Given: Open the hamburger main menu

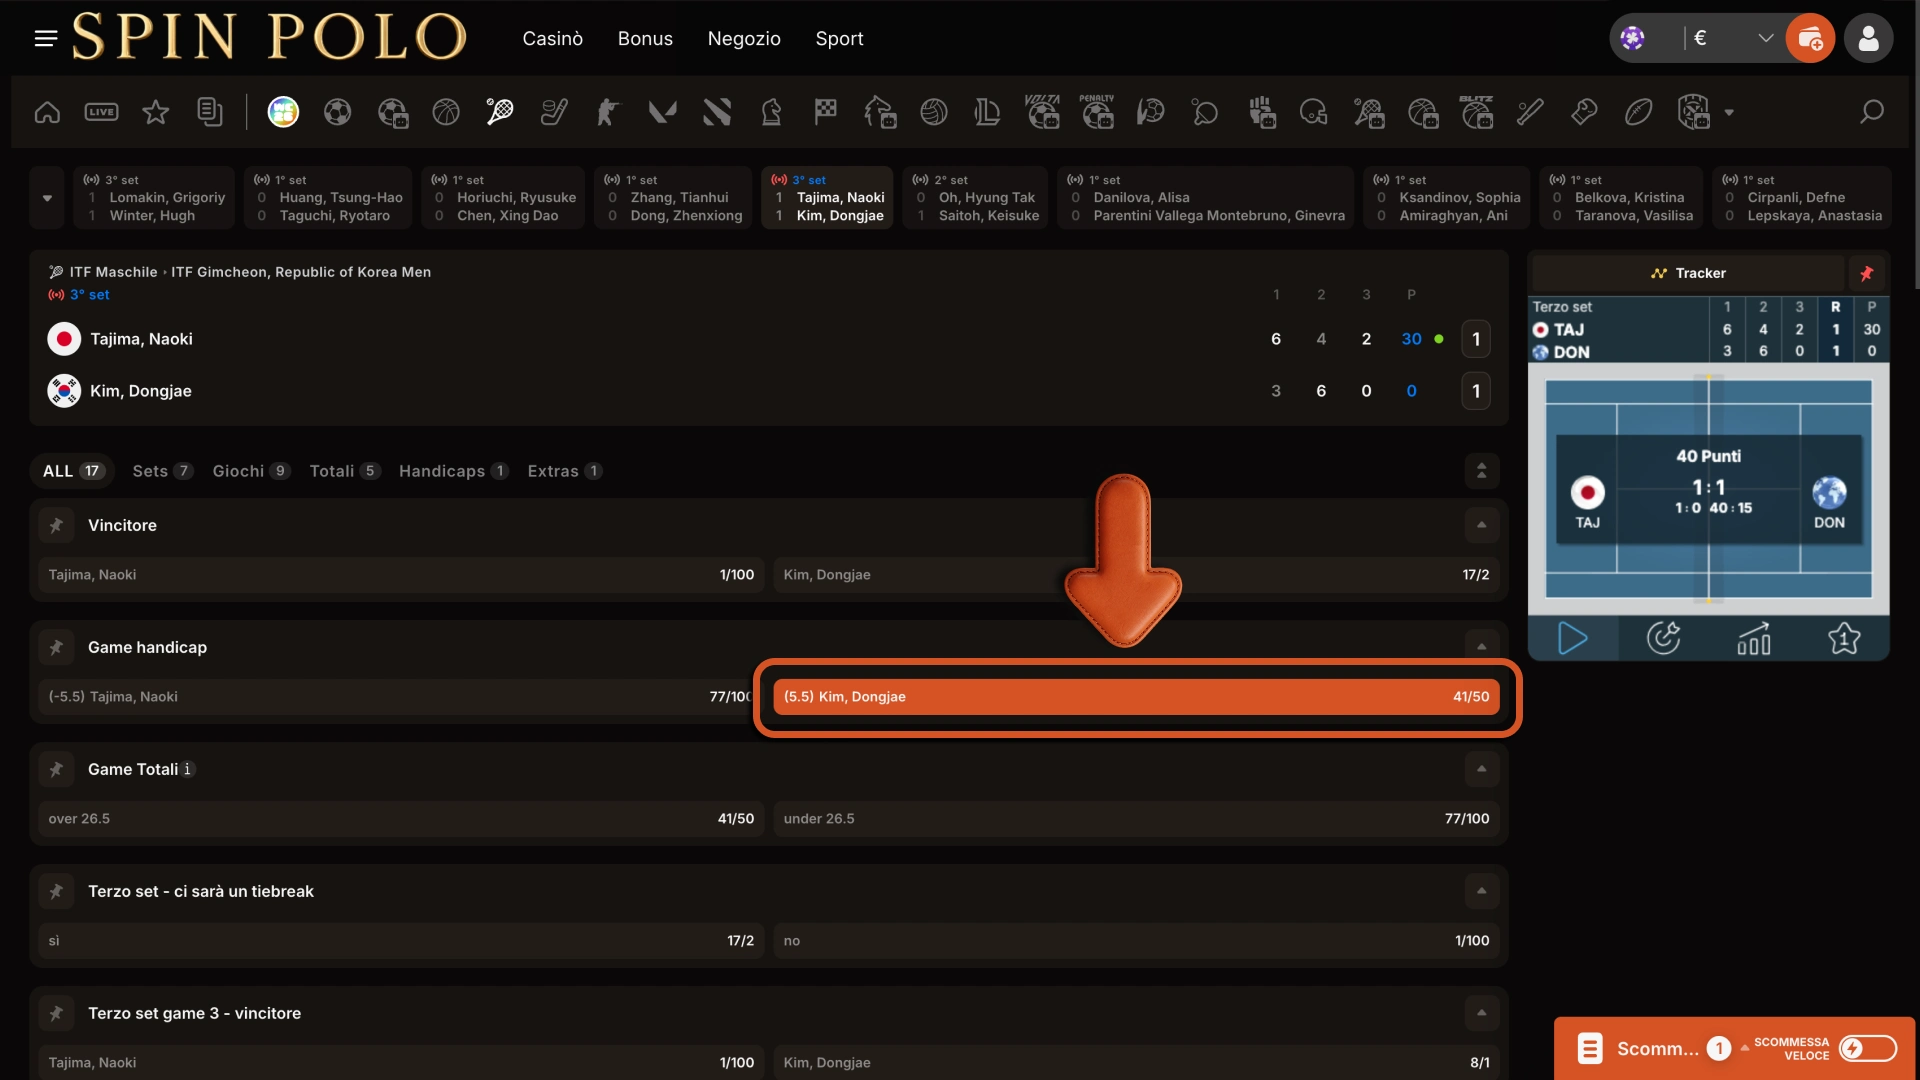Looking at the screenshot, I should 46,38.
